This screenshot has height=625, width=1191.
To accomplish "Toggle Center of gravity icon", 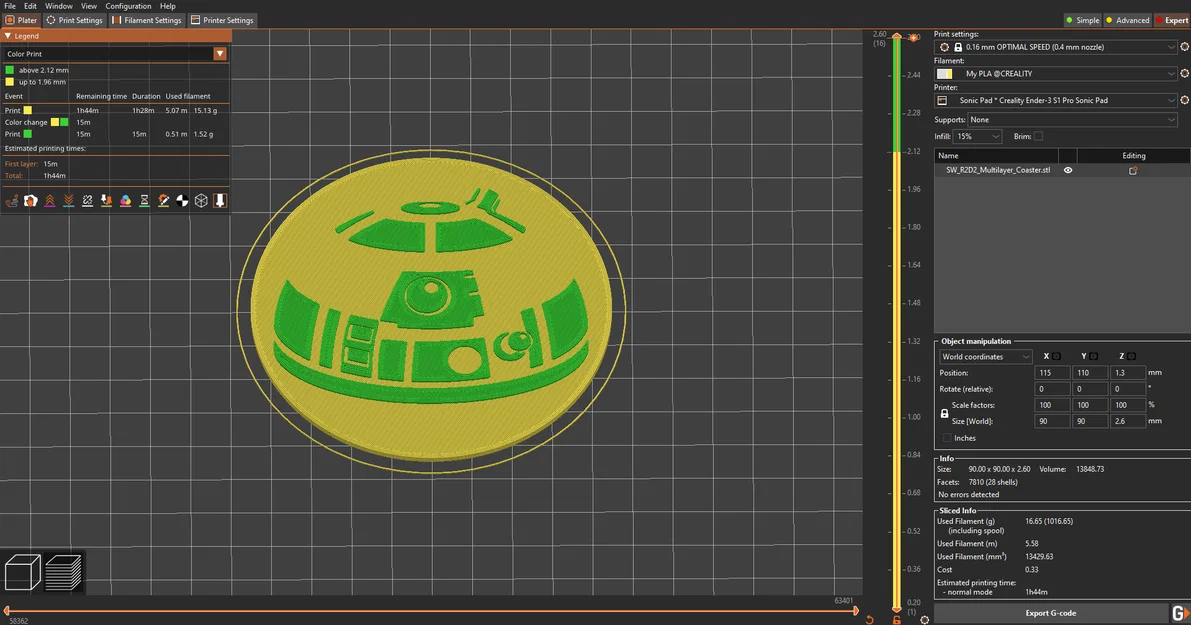I will [x=182, y=200].
